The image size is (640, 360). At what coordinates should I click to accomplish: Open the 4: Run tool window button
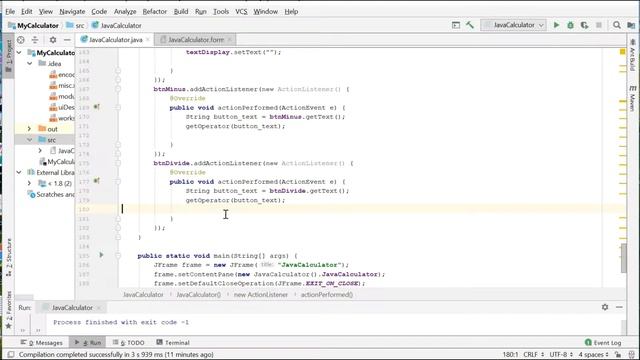(88, 342)
